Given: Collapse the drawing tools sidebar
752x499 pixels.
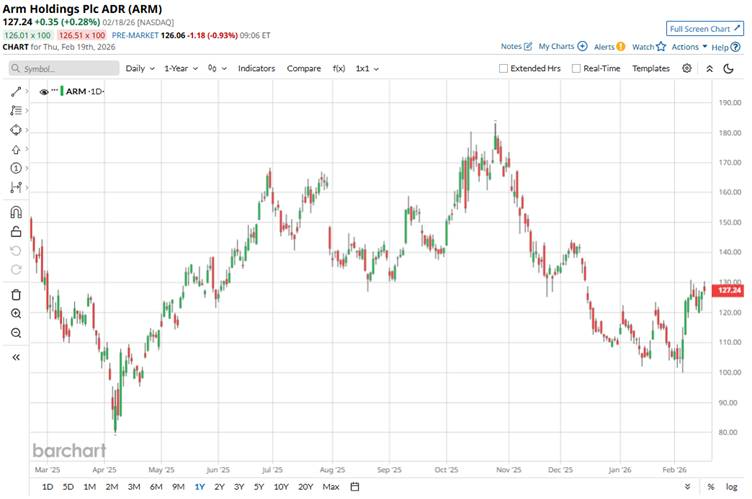Looking at the screenshot, I should (x=16, y=357).
